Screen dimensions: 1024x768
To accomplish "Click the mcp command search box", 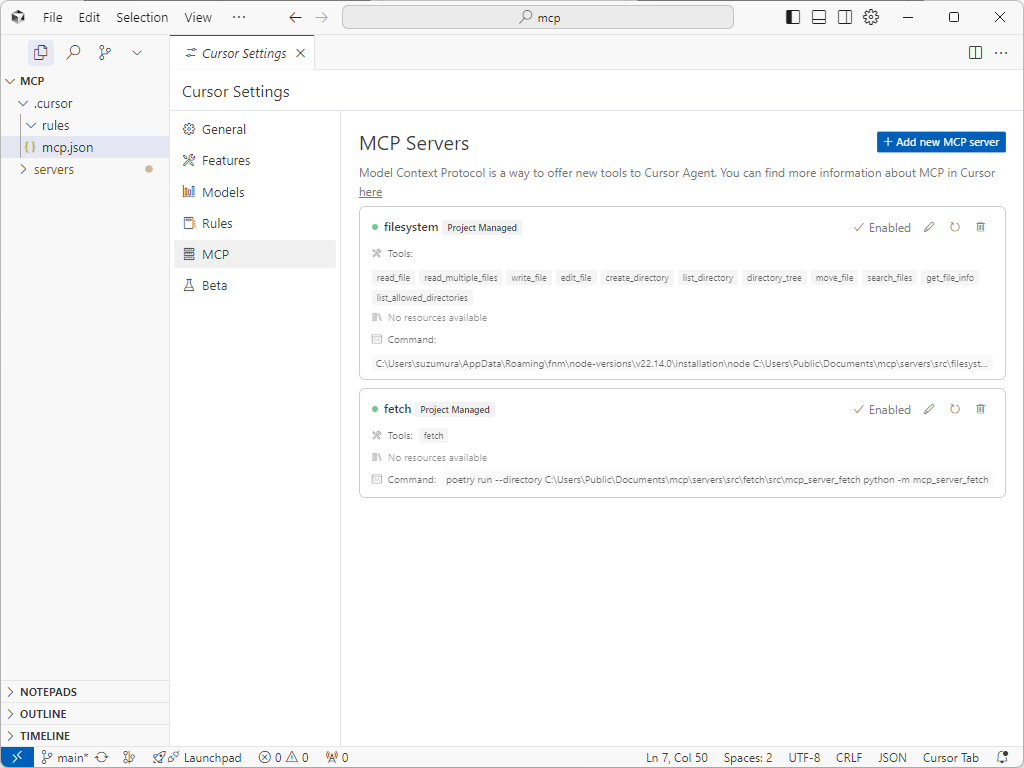I will [537, 18].
